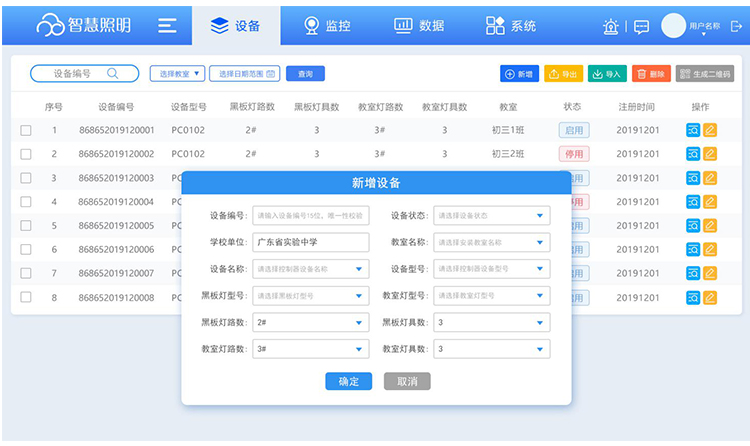Click the 确定 button in dialog
This screenshot has width=750, height=446.
pos(349,381)
